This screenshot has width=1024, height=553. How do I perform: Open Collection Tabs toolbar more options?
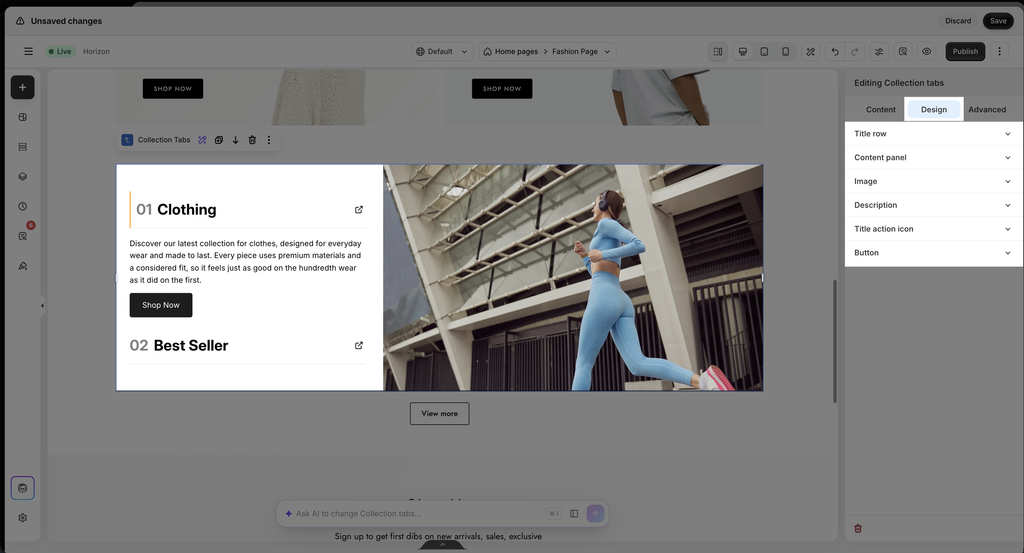(268, 140)
